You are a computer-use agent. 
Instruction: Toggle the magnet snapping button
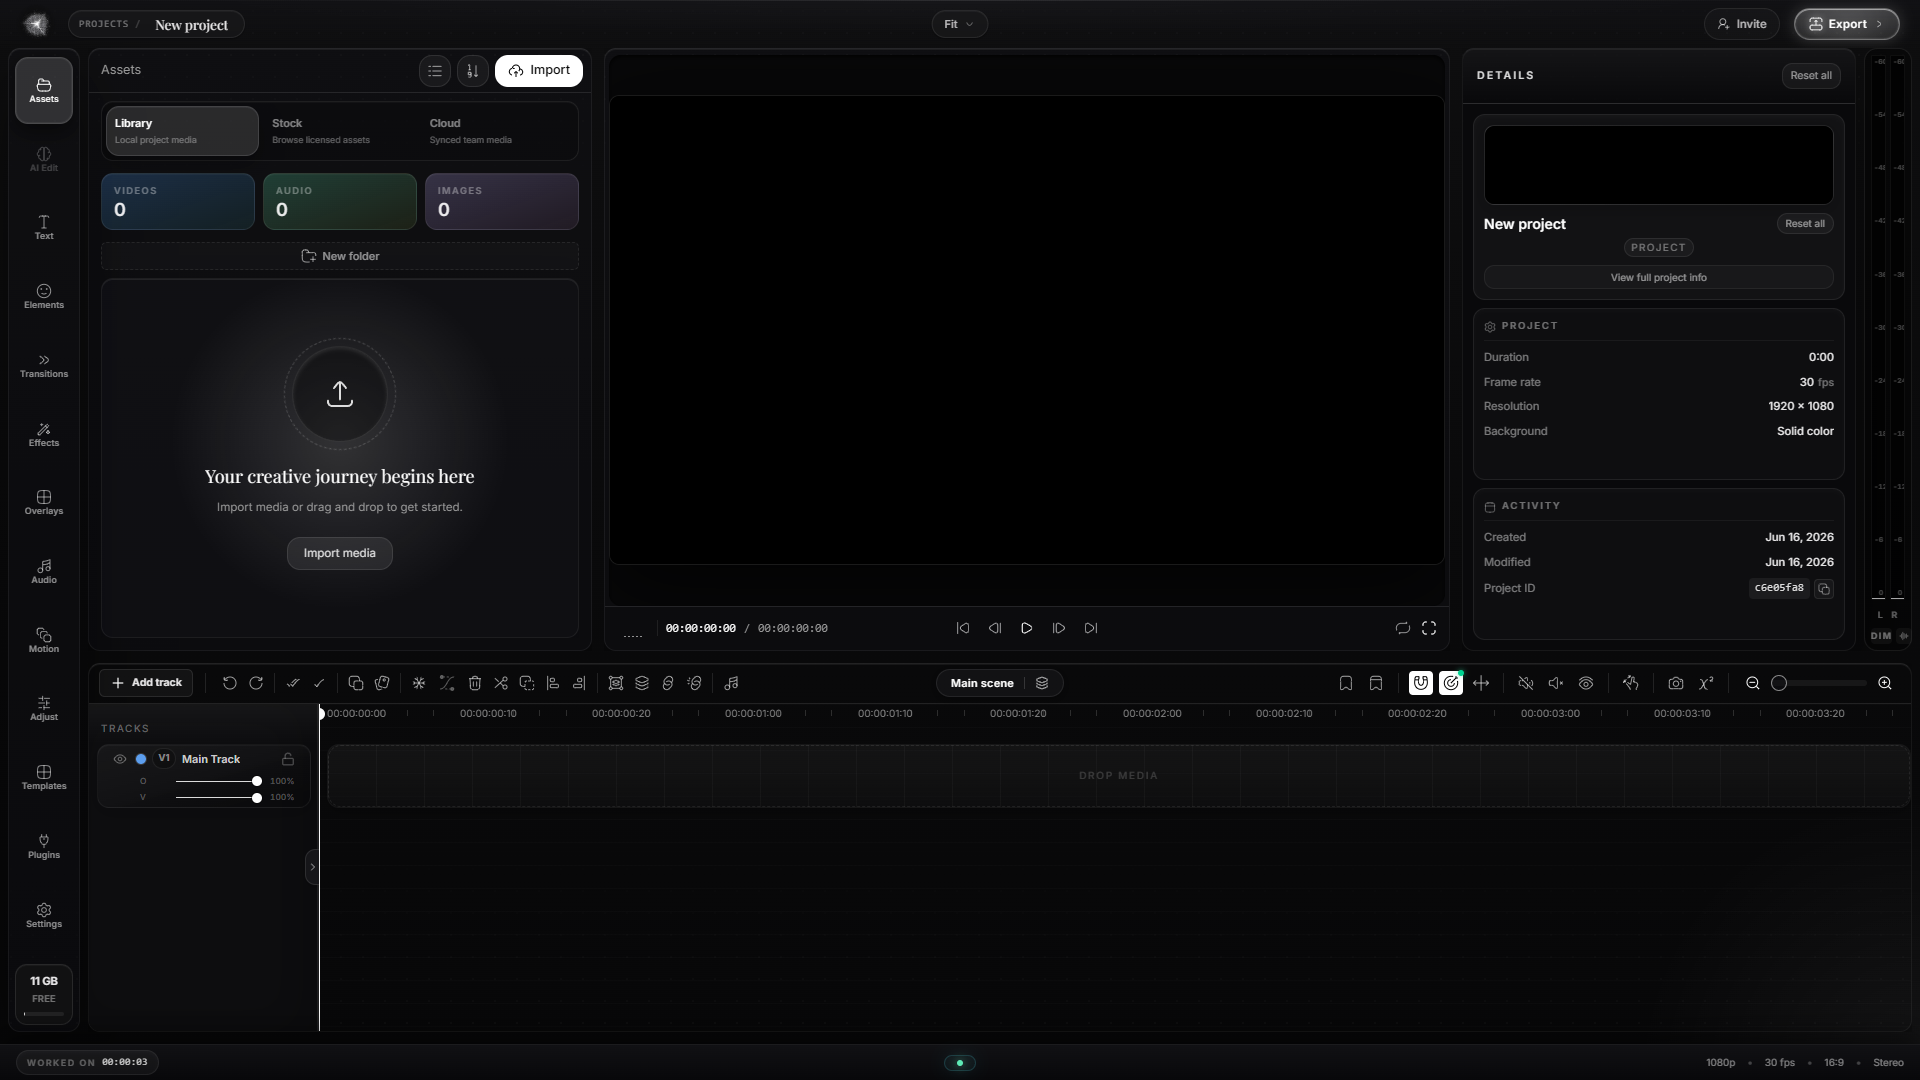tap(1421, 683)
